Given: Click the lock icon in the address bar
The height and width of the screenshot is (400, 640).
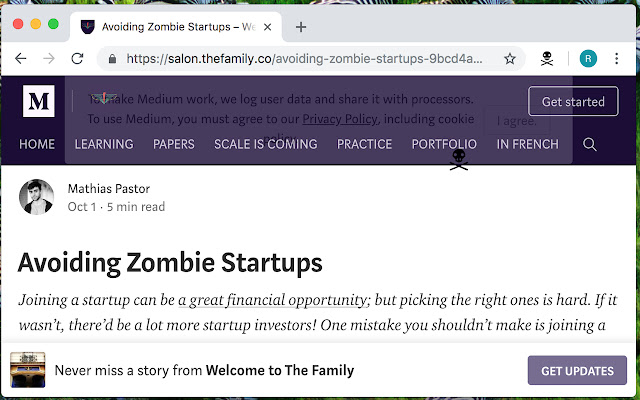Looking at the screenshot, I should point(112,59).
